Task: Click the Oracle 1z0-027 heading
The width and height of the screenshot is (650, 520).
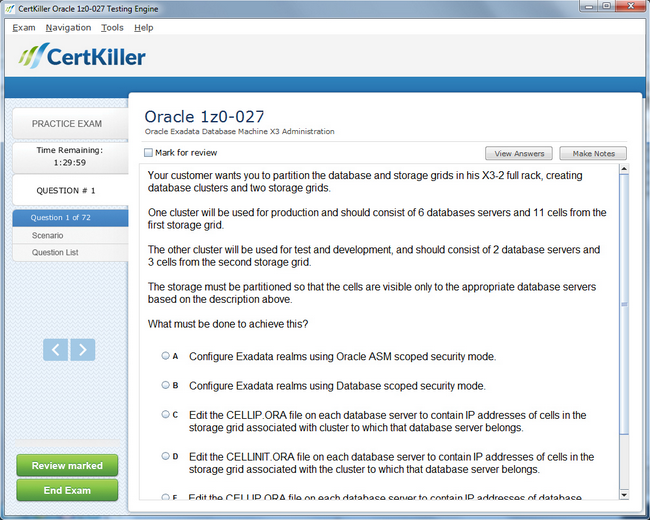Action: point(204,117)
